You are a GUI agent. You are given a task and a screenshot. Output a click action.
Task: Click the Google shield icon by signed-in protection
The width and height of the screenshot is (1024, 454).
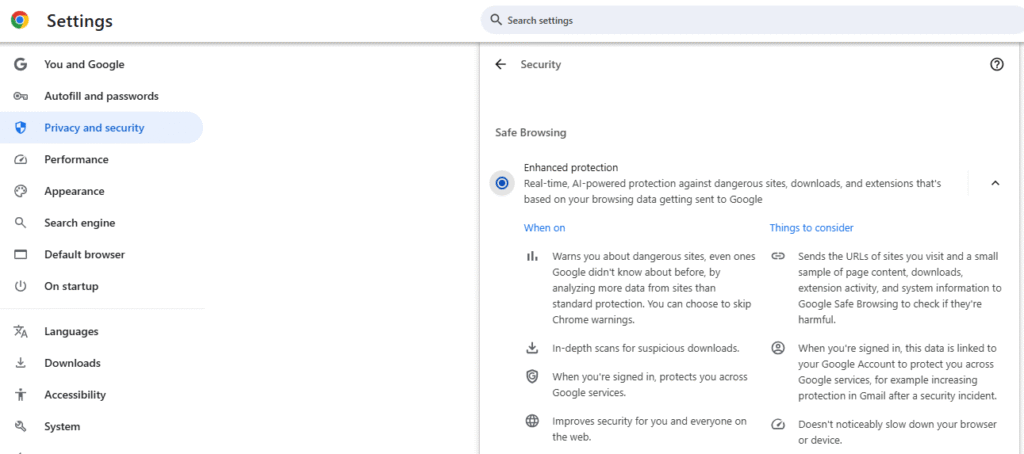tap(532, 376)
